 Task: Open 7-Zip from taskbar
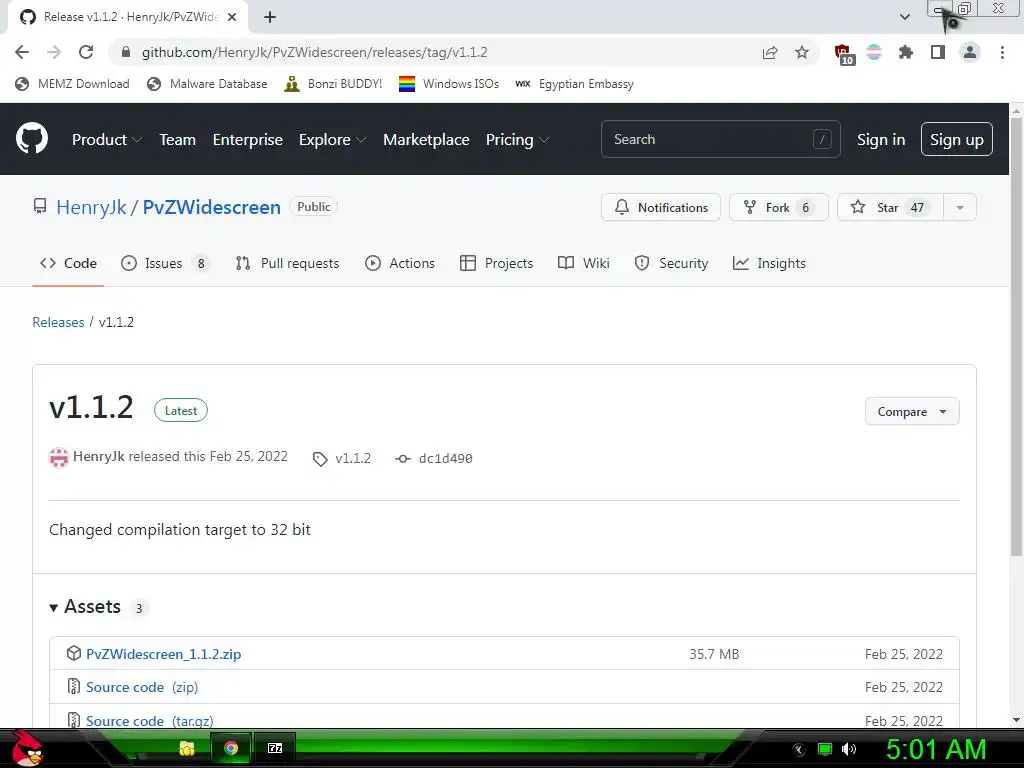click(x=275, y=748)
